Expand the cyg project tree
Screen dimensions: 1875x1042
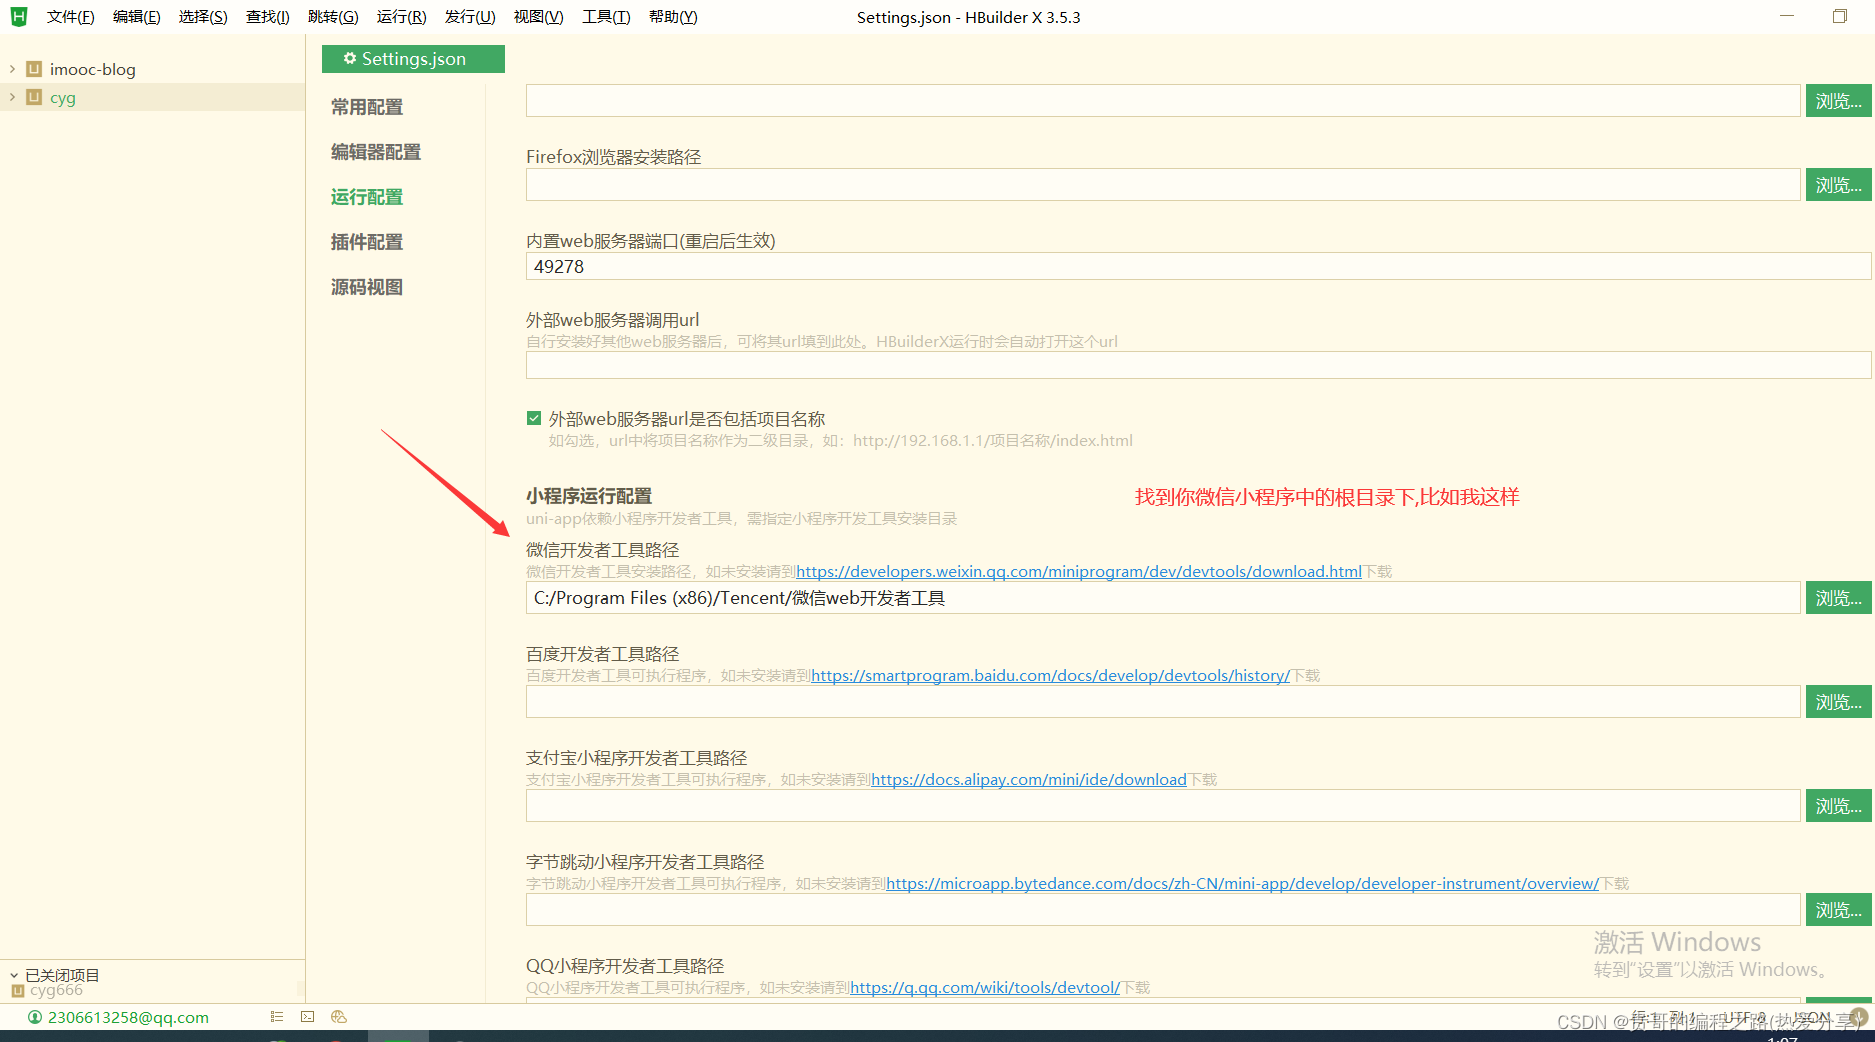12,97
